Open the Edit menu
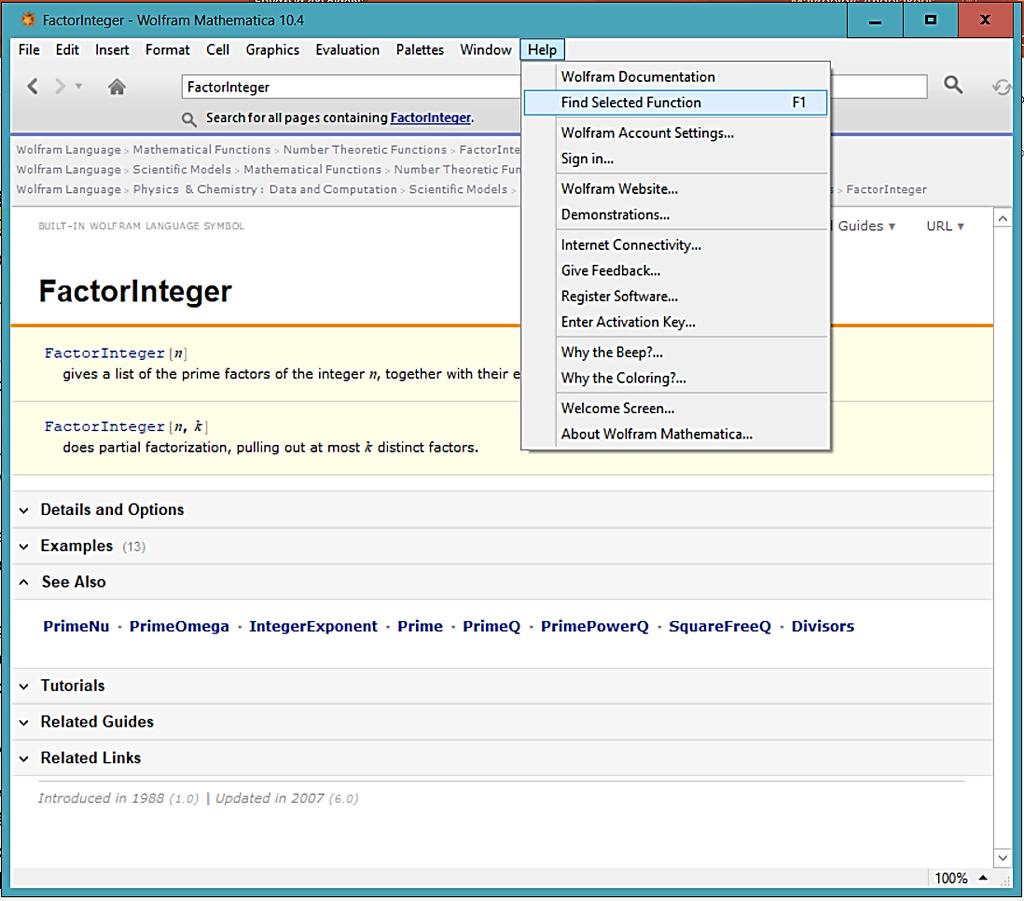Image resolution: width=1024 pixels, height=901 pixels. point(67,50)
